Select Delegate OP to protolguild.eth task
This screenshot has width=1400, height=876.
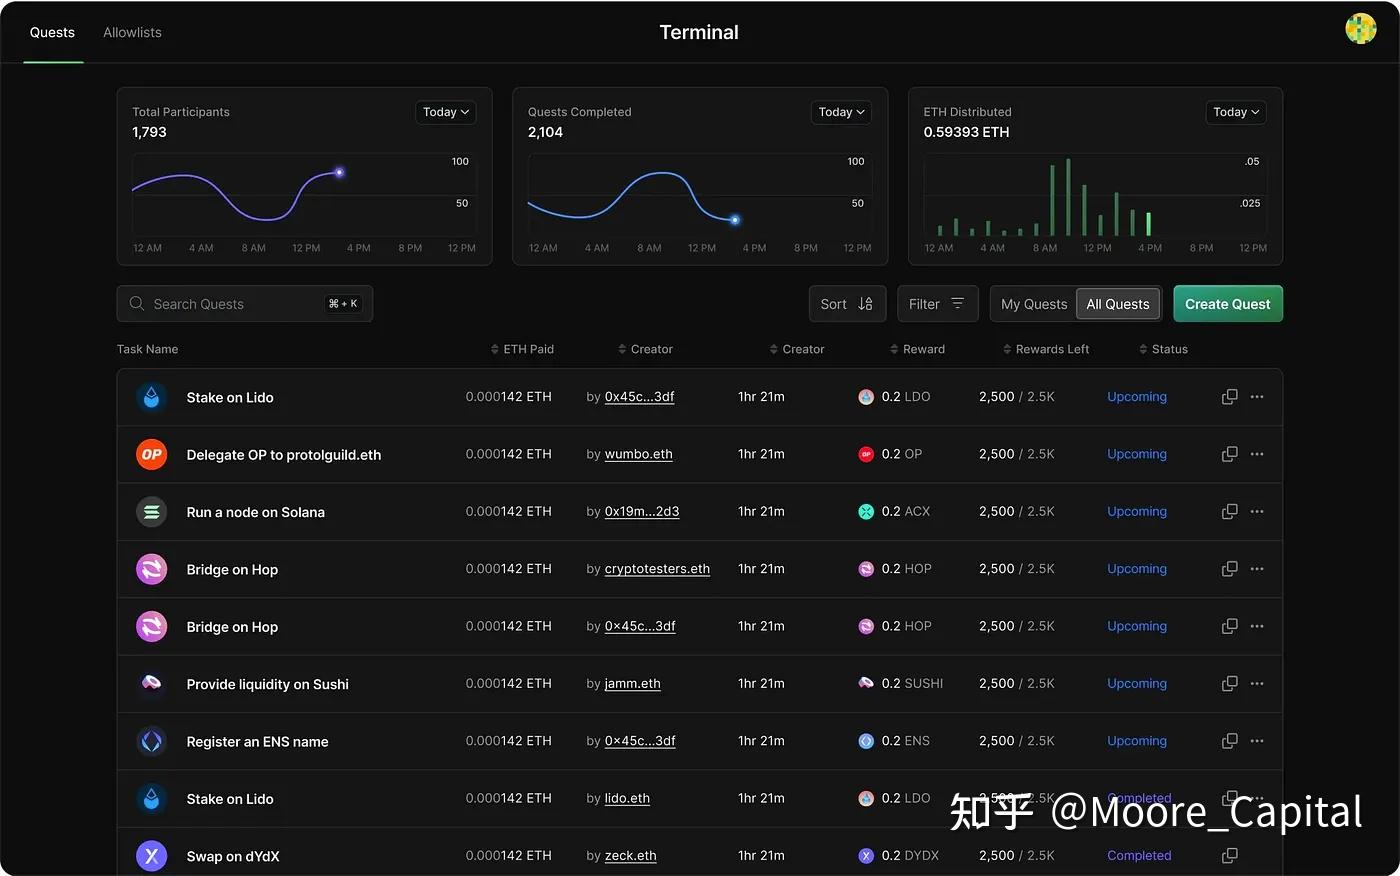(x=284, y=455)
